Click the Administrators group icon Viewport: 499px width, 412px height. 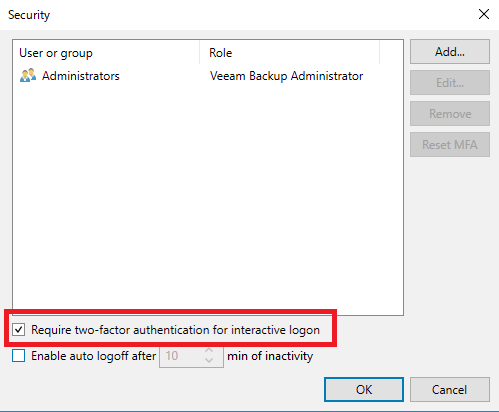(28, 75)
